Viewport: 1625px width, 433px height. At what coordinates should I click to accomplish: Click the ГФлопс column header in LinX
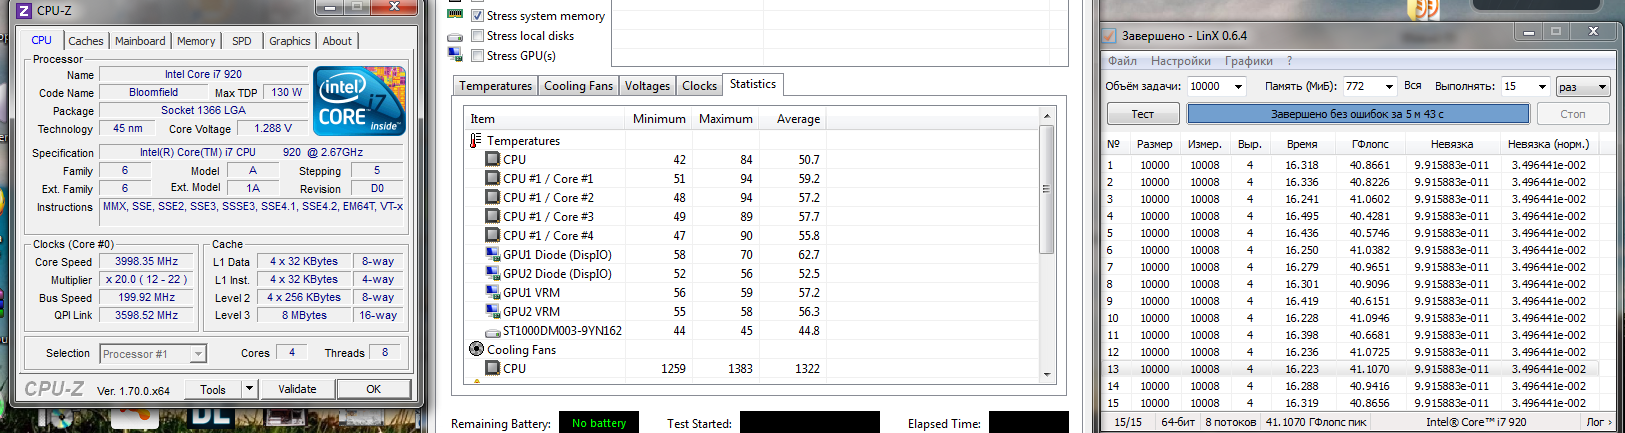pos(1370,144)
